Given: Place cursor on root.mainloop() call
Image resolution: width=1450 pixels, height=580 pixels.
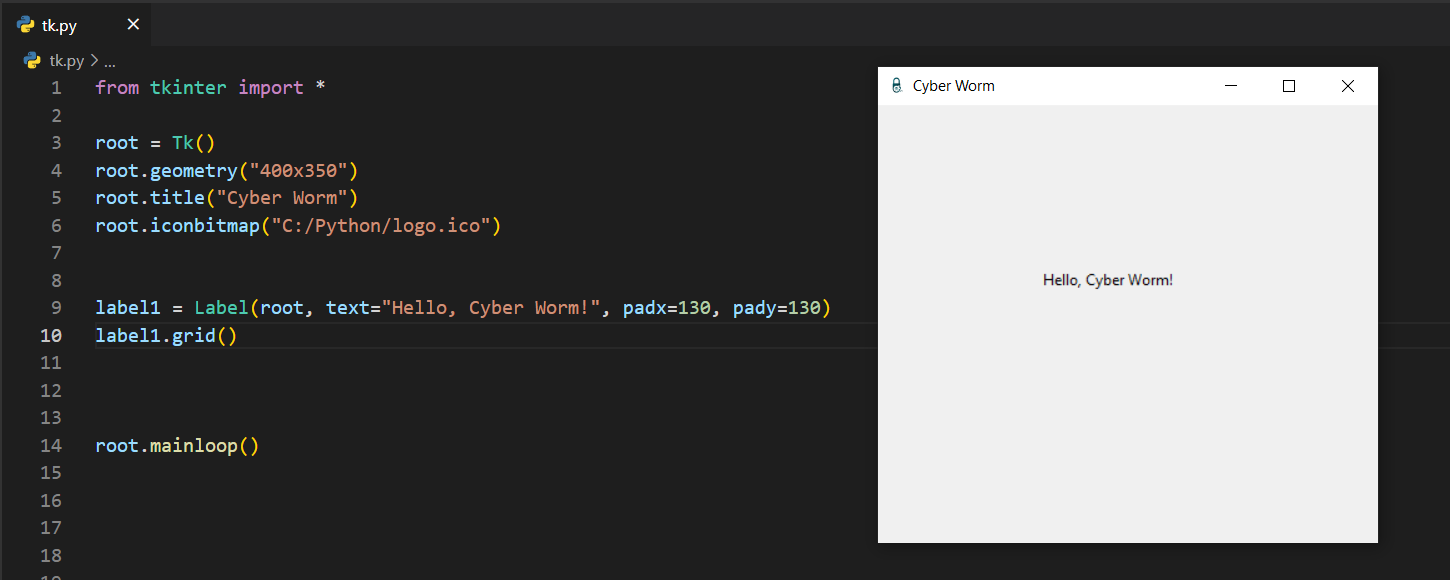Looking at the screenshot, I should (x=177, y=446).
